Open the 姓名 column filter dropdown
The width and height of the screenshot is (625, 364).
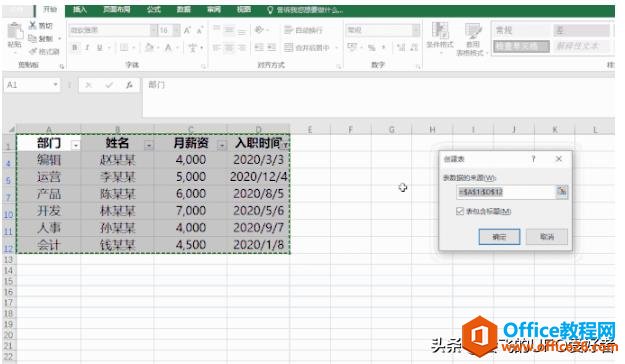(149, 146)
